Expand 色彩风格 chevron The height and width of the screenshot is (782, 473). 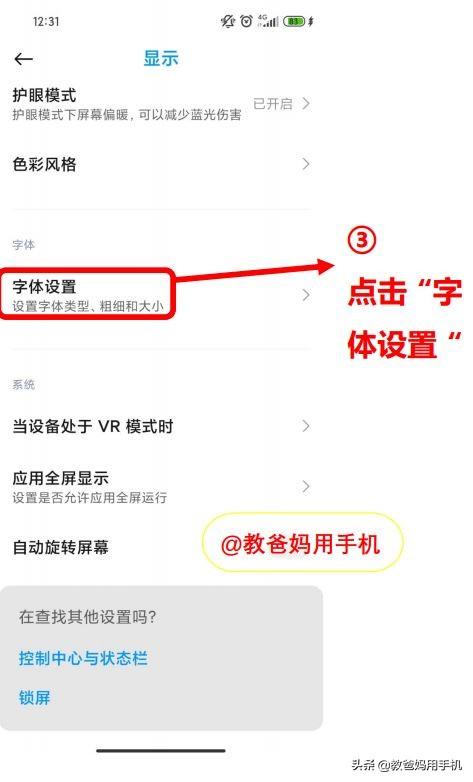tap(306, 164)
